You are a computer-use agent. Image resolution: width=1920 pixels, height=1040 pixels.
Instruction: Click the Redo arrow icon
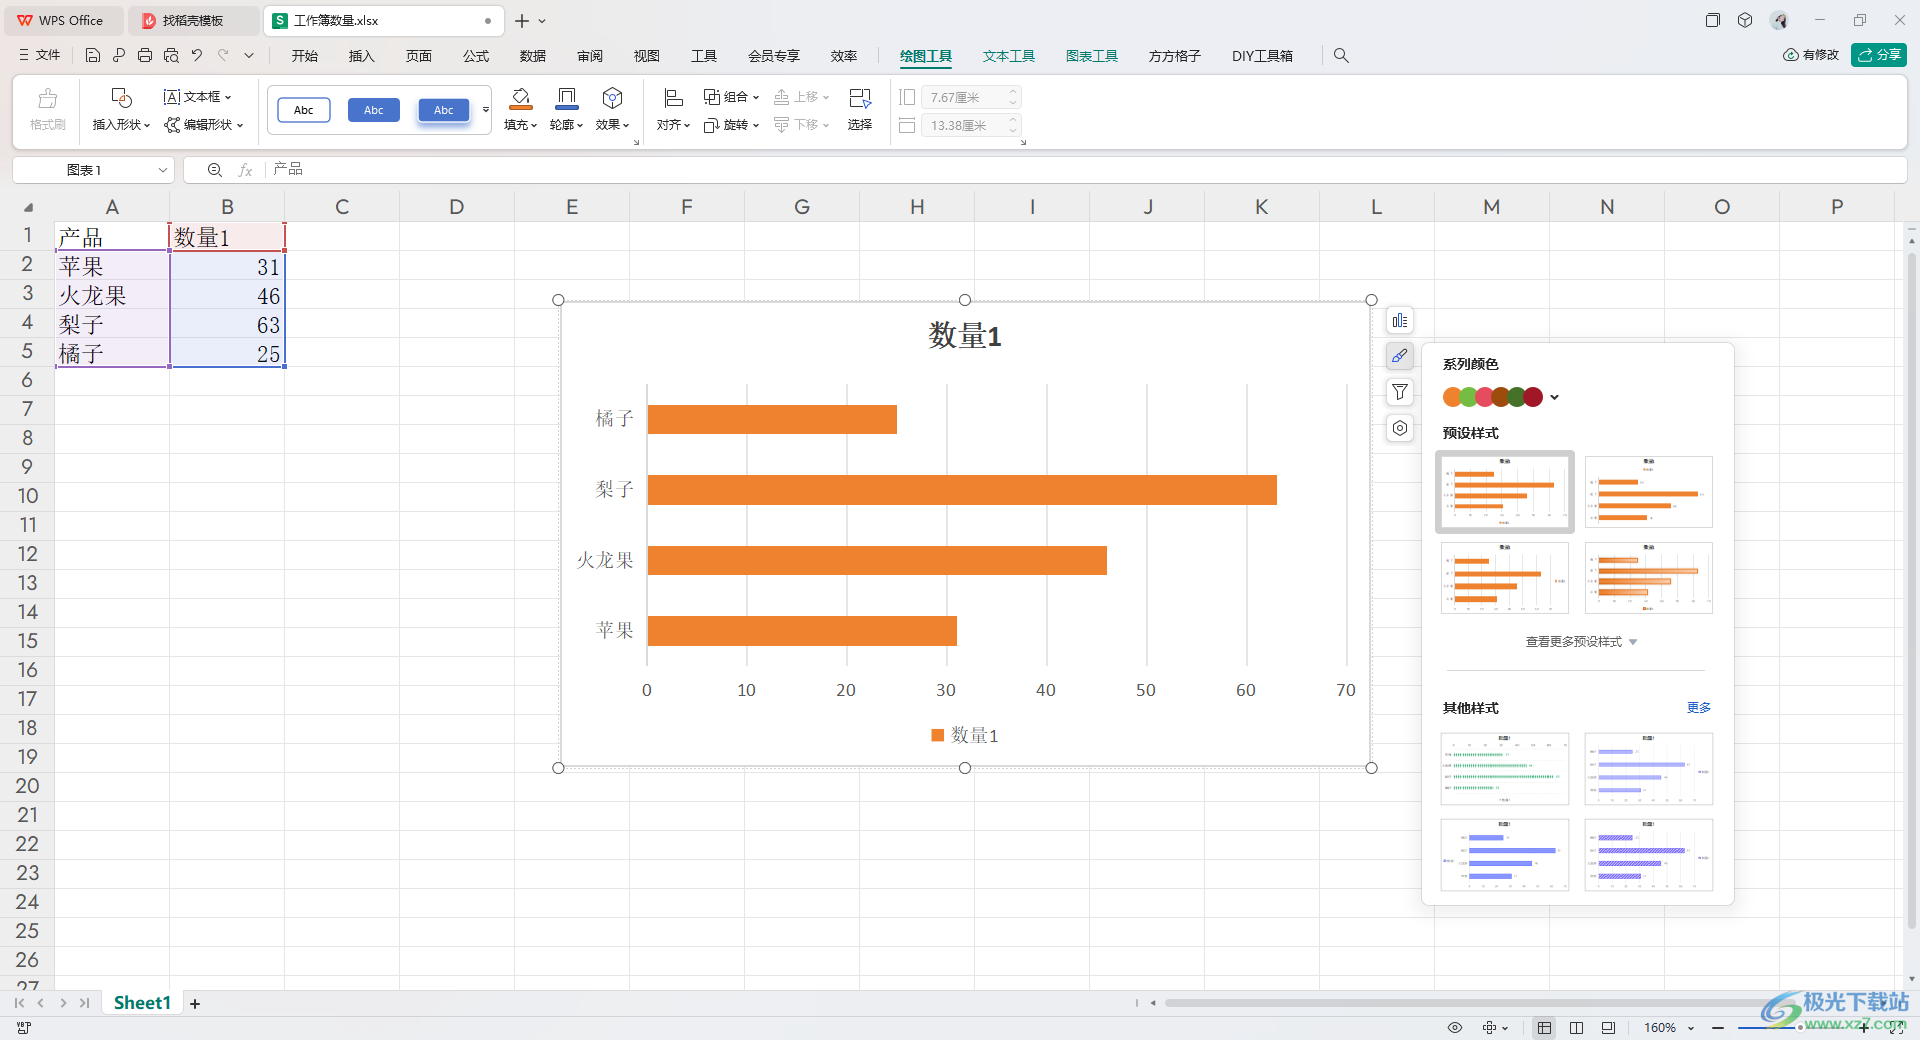click(x=223, y=56)
